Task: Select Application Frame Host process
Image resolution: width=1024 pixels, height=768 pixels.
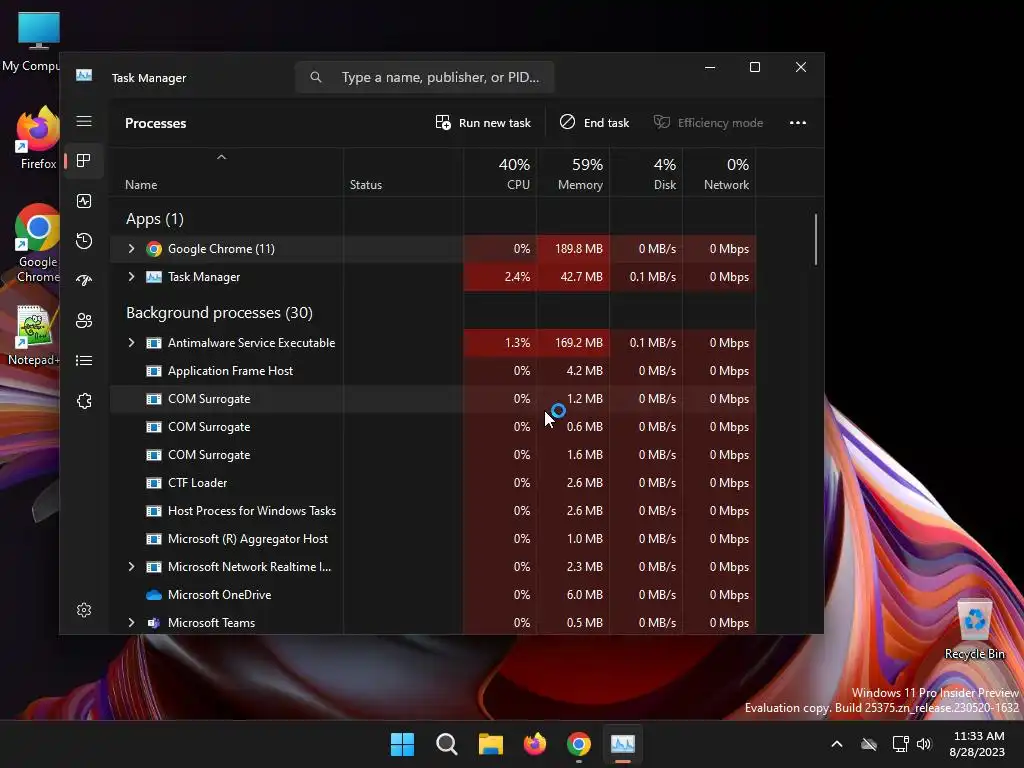Action: pyautogui.click(x=432, y=371)
